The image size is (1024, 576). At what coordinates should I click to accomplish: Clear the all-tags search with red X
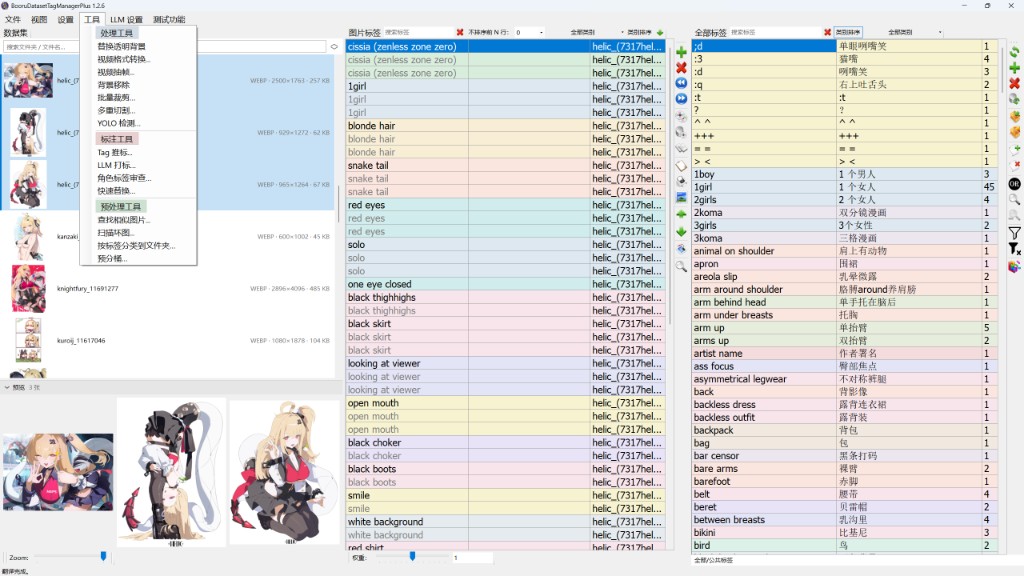tap(827, 32)
